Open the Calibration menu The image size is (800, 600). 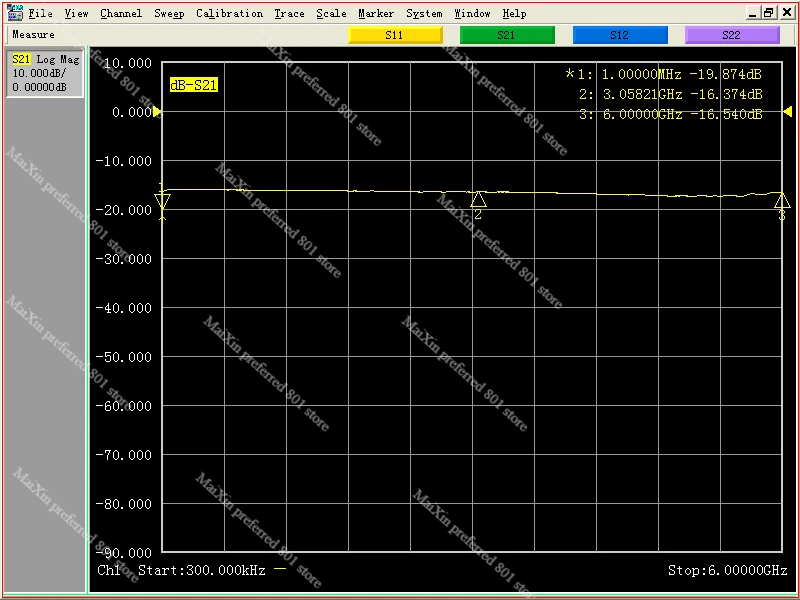pos(229,13)
